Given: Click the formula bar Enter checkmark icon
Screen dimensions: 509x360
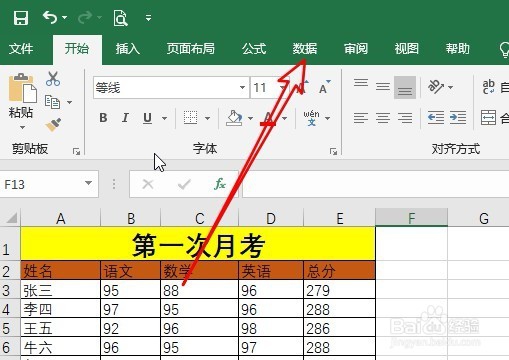Looking at the screenshot, I should 184,184.
